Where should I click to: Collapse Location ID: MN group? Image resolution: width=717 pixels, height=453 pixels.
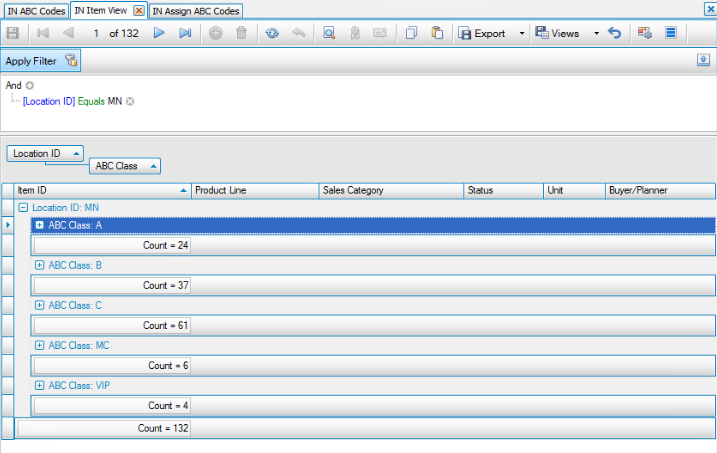click(23, 207)
